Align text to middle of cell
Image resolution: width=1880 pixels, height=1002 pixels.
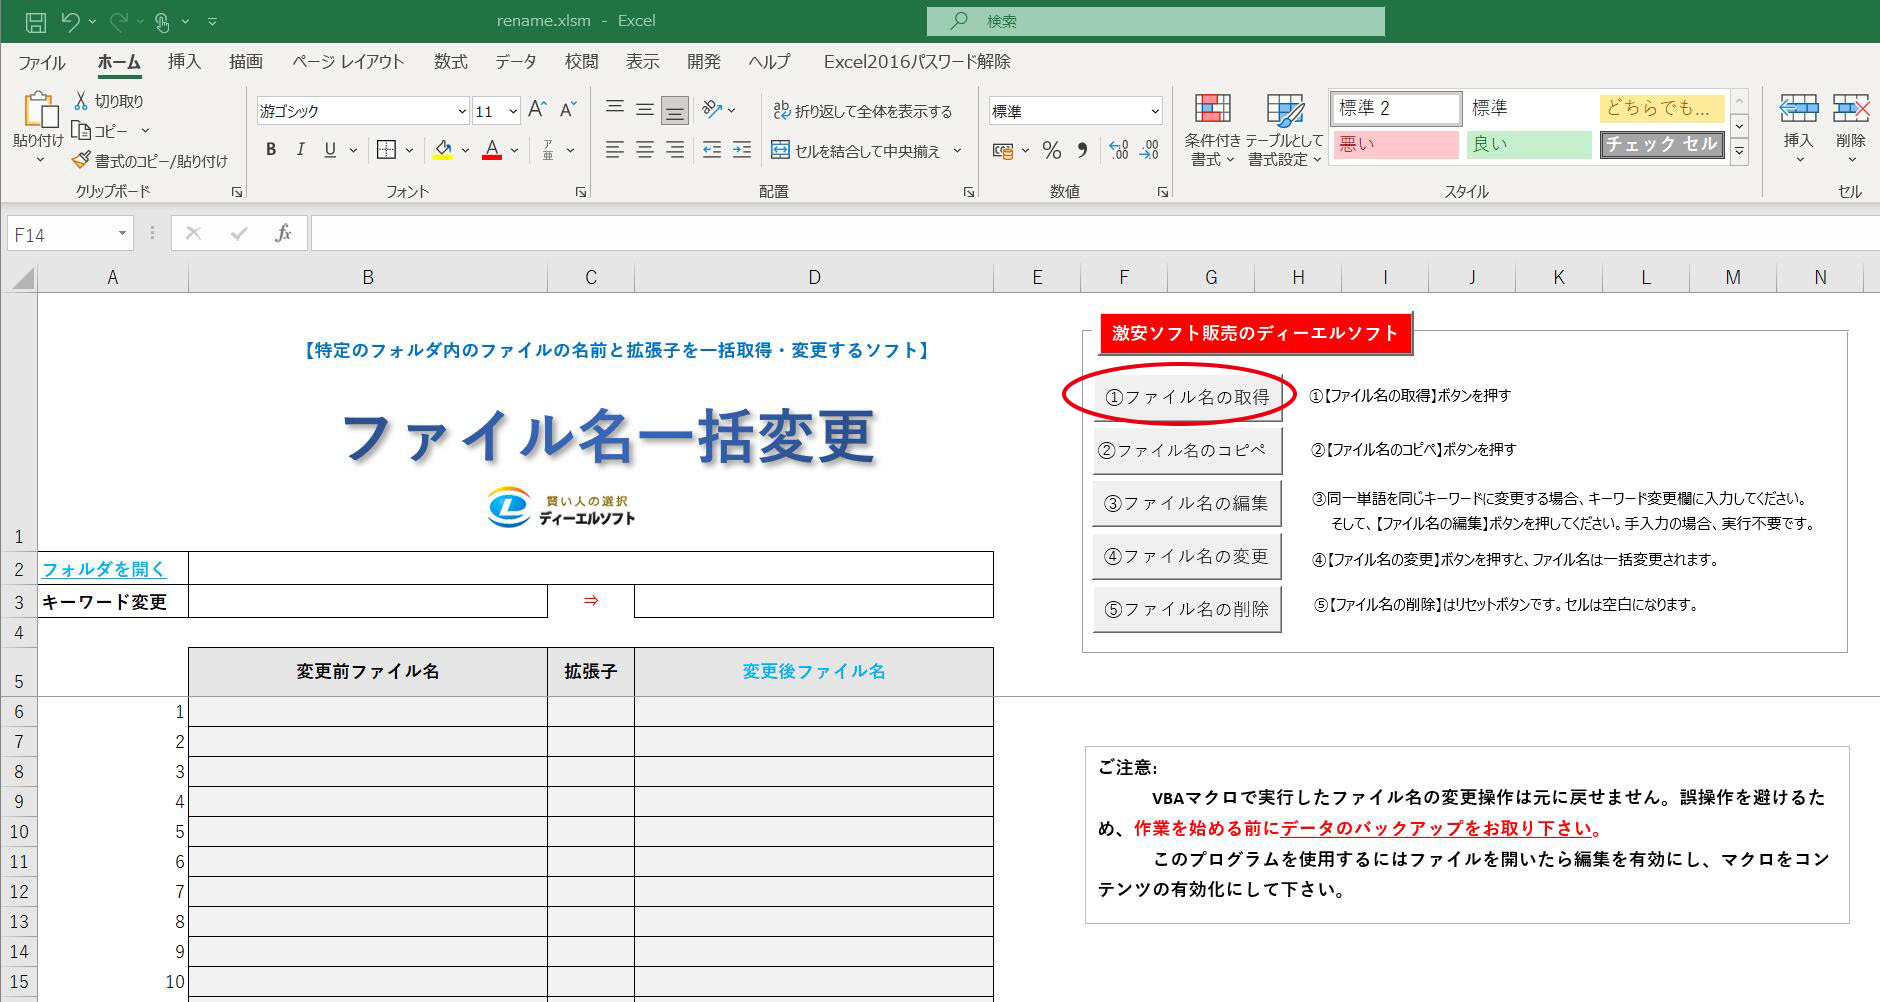tap(645, 109)
